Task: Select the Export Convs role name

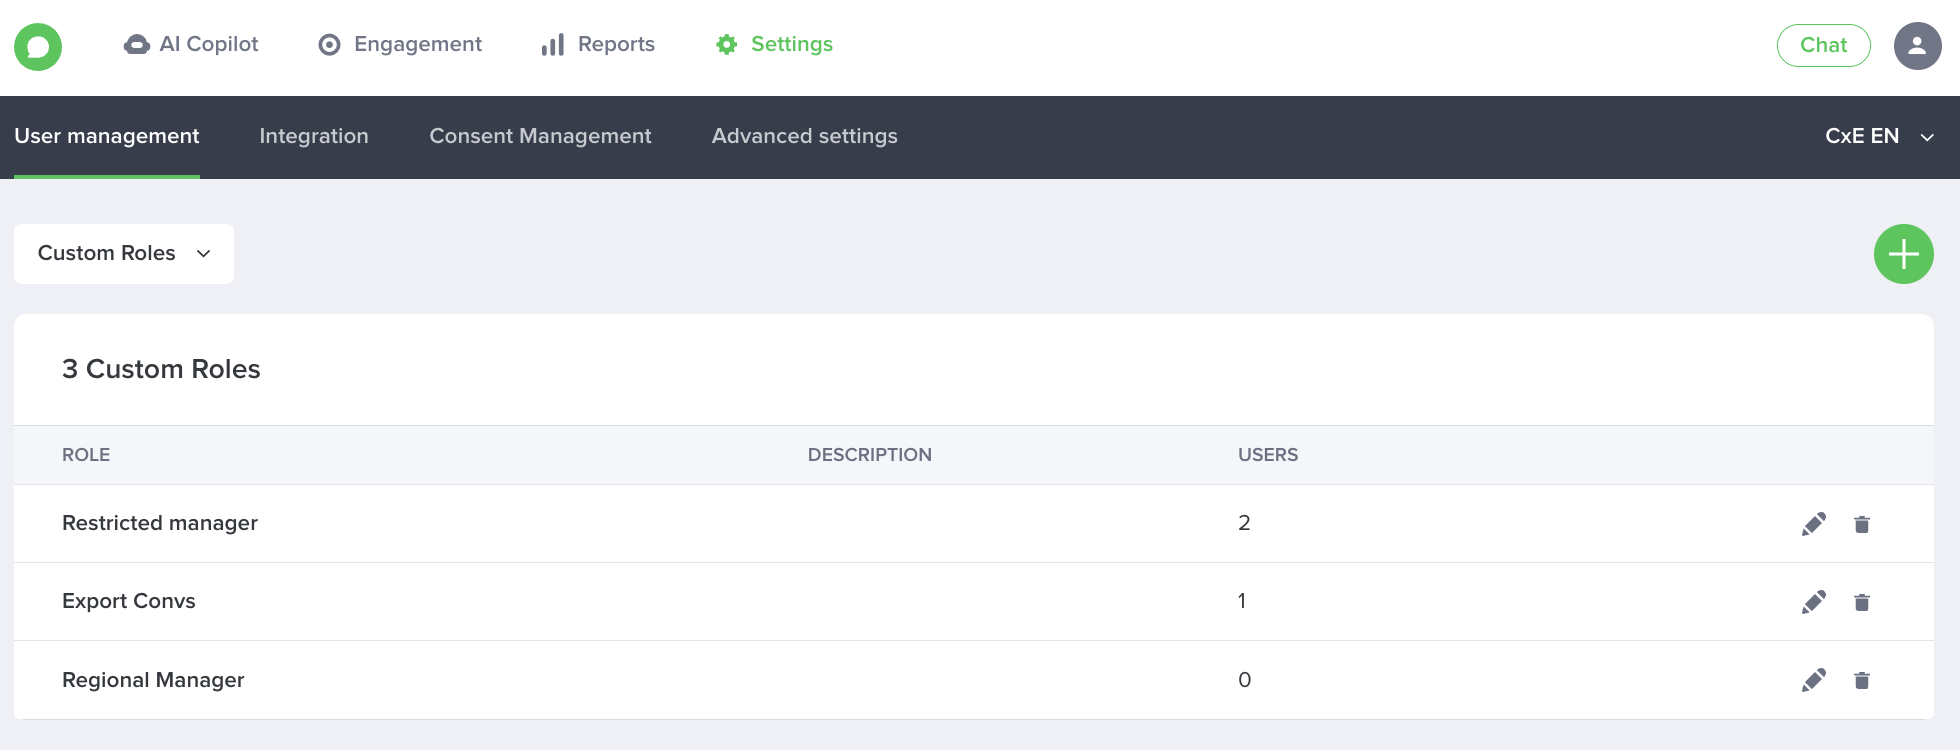Action: 129,601
